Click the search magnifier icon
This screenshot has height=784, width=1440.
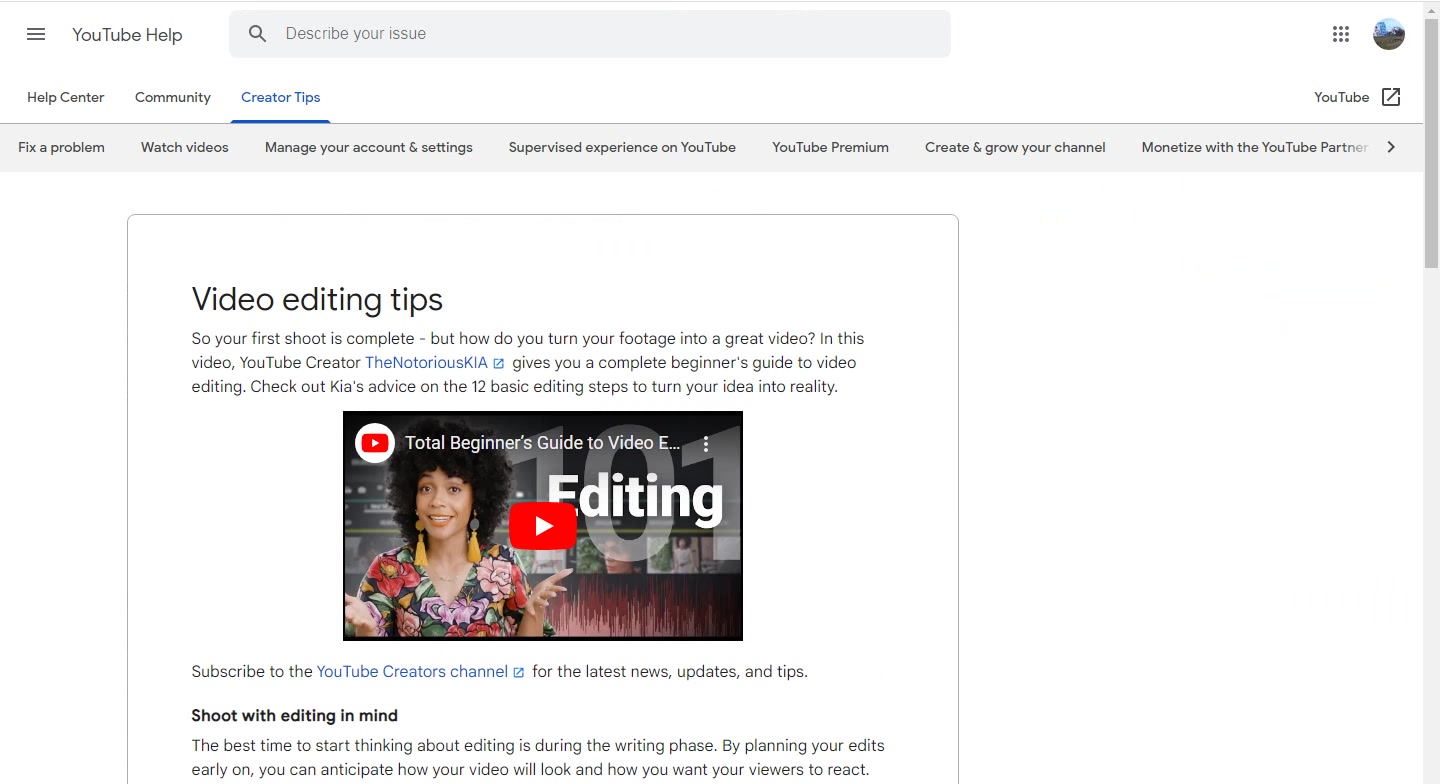[x=257, y=34]
